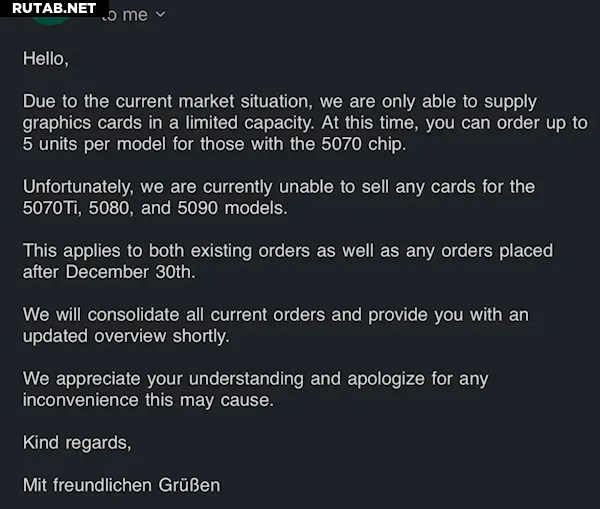Click the "Mit freundlichen Grüßen" sign-off

click(x=121, y=485)
